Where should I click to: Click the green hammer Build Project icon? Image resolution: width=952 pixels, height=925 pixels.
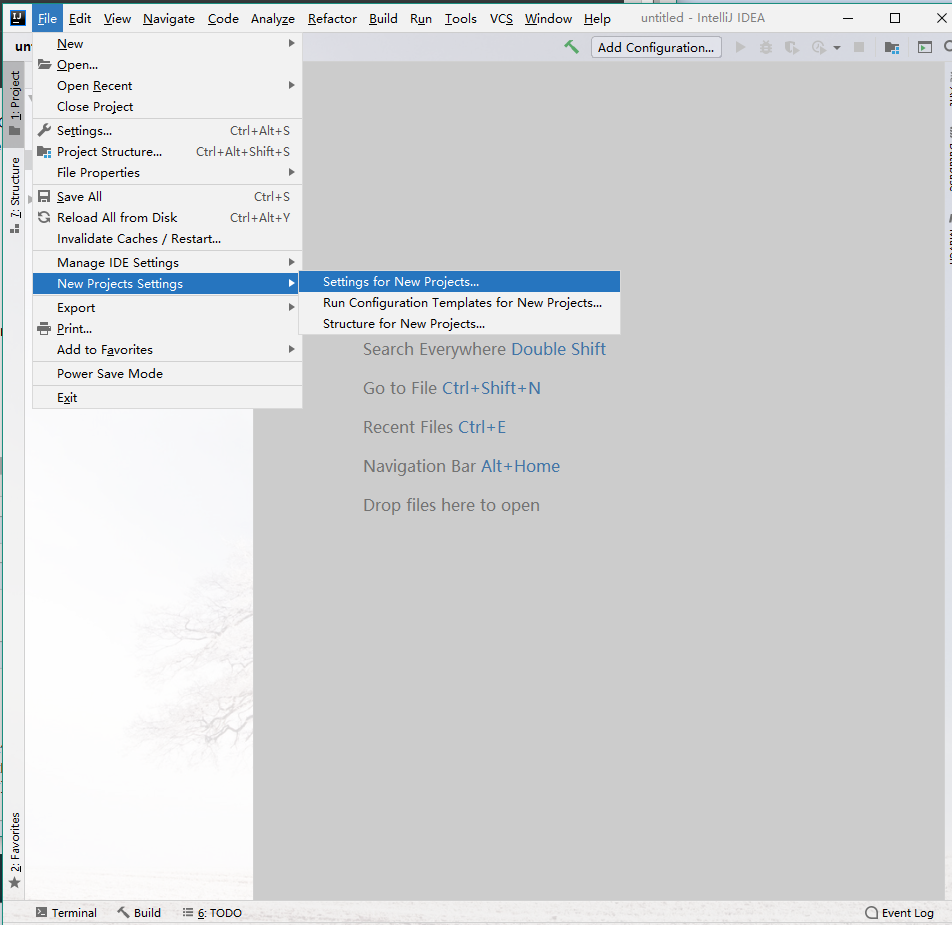coord(571,47)
